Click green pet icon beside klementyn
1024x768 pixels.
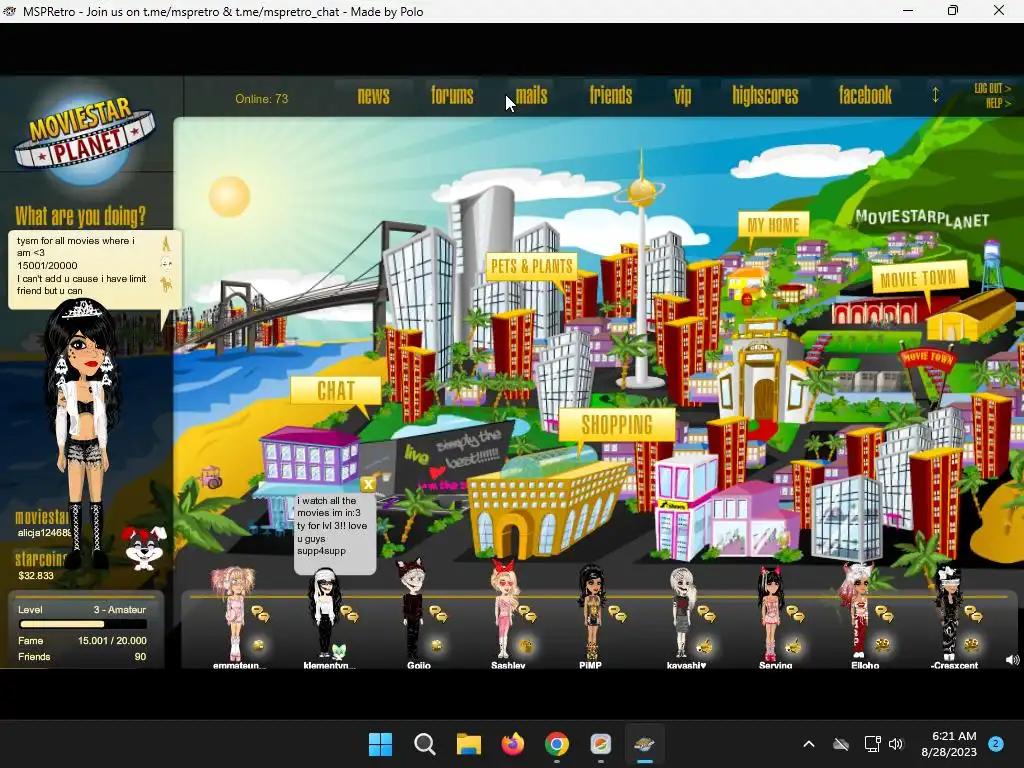pos(339,650)
